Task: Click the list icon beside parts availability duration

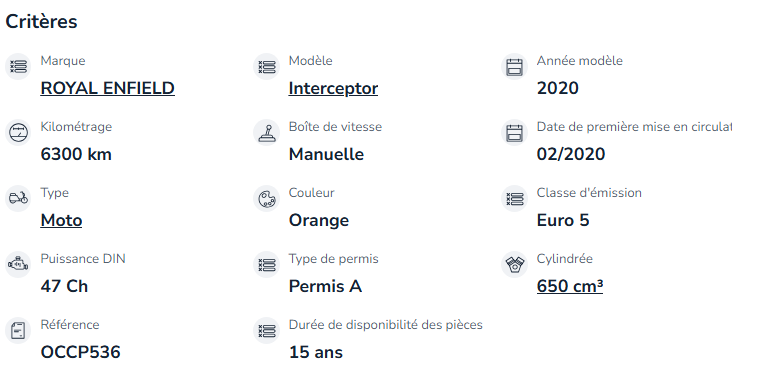Action: tap(266, 330)
